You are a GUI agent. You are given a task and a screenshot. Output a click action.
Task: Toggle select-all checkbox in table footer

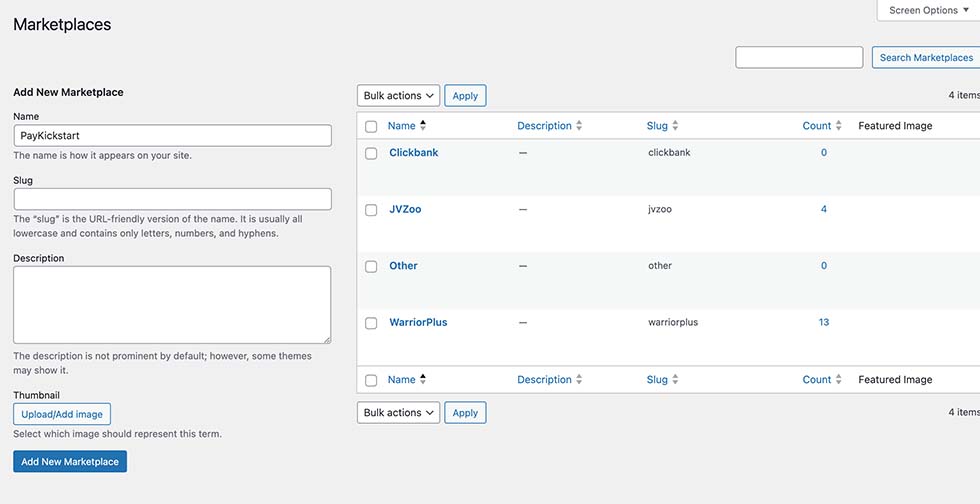(371, 380)
